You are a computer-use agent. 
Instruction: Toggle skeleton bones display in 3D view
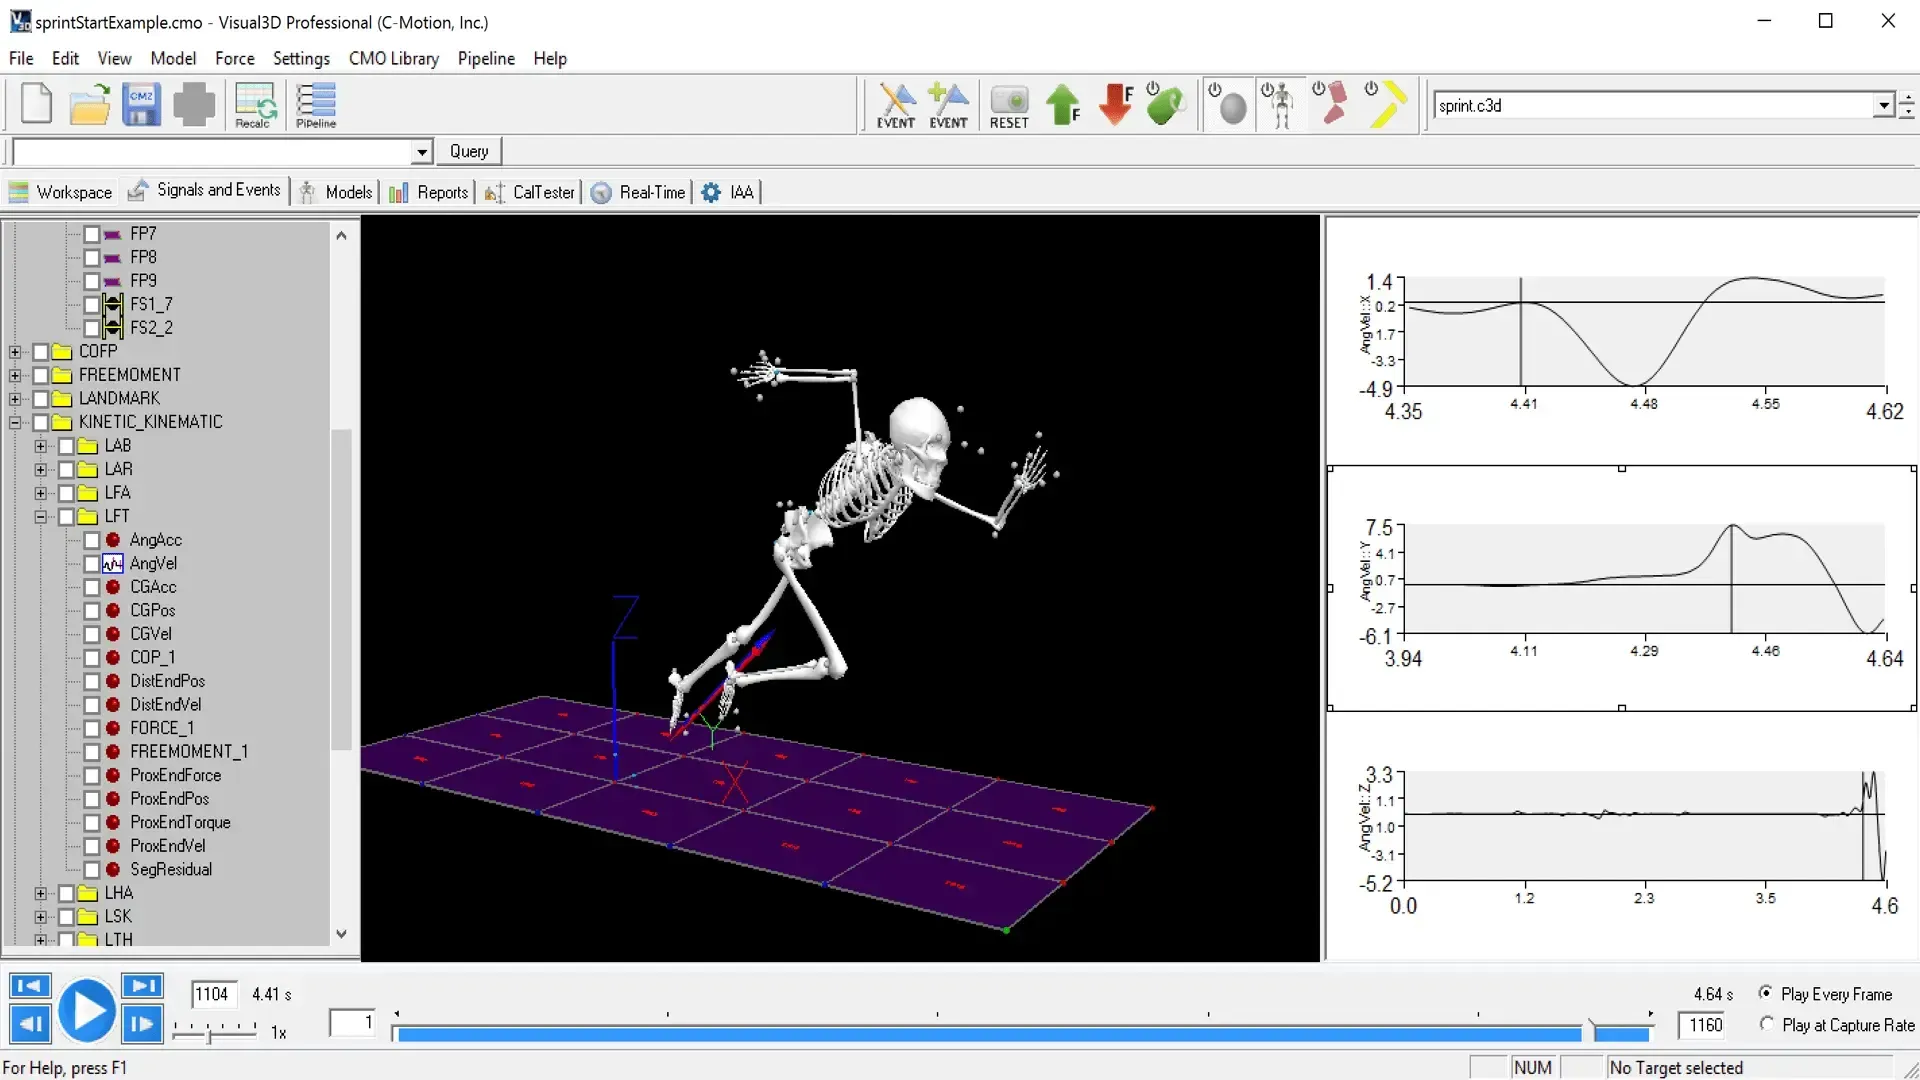1280,105
